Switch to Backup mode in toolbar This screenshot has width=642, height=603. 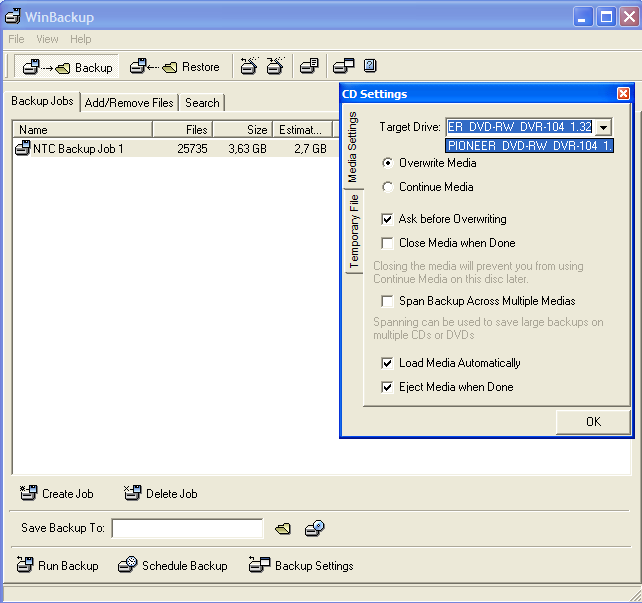pos(67,67)
